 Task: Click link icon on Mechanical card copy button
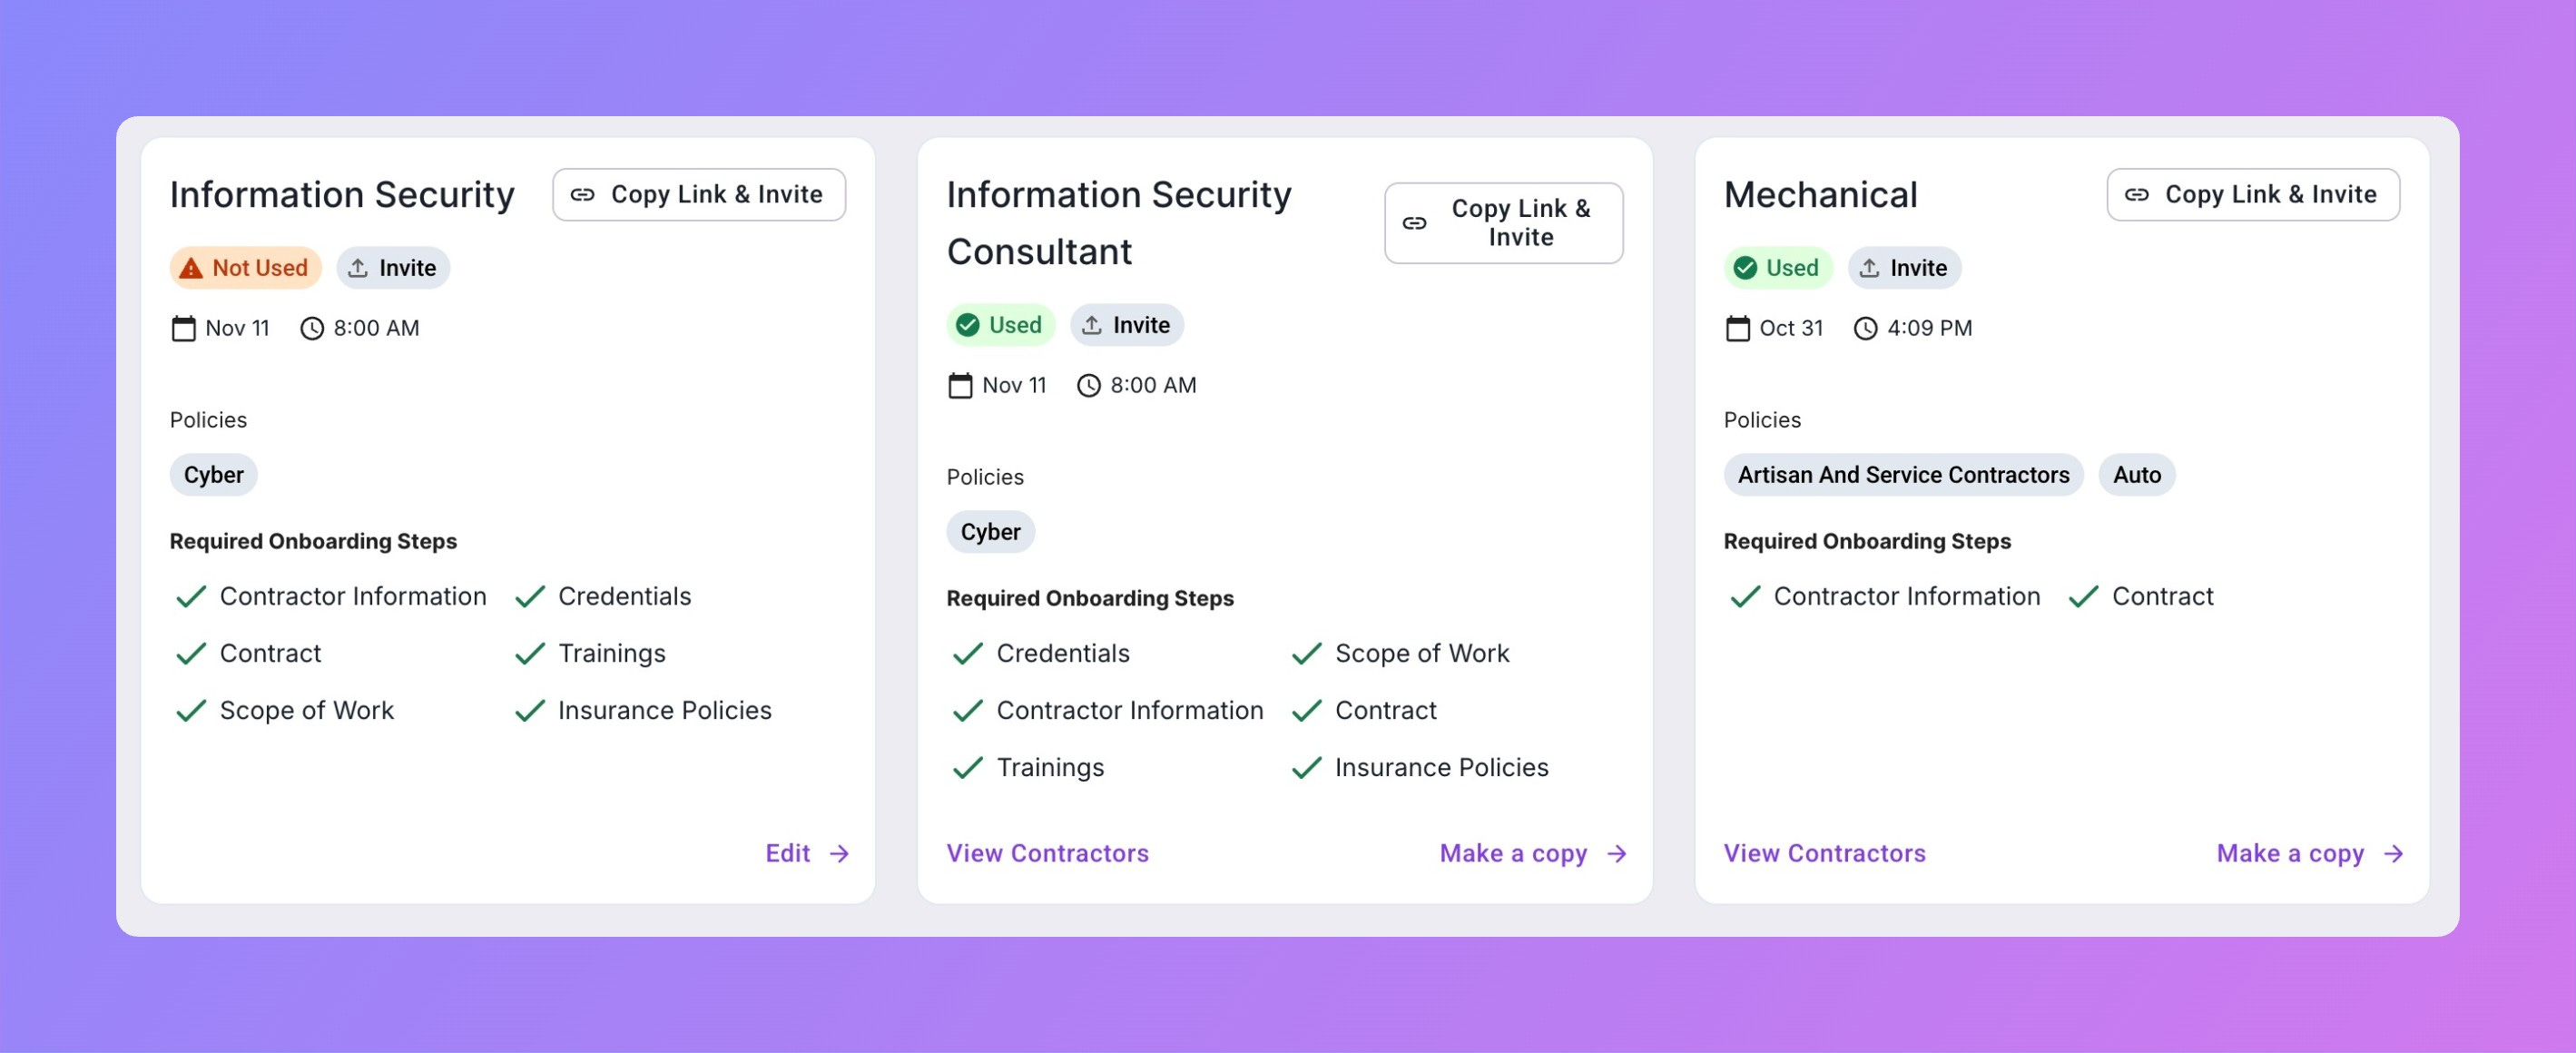(2136, 195)
